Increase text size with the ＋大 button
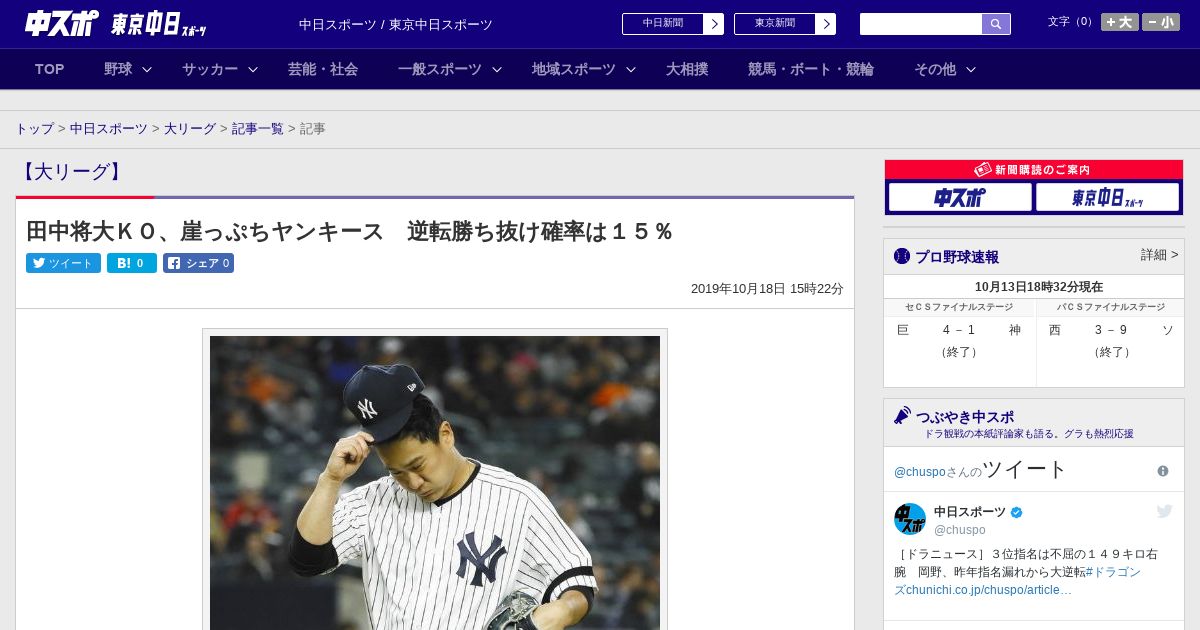 click(1119, 22)
